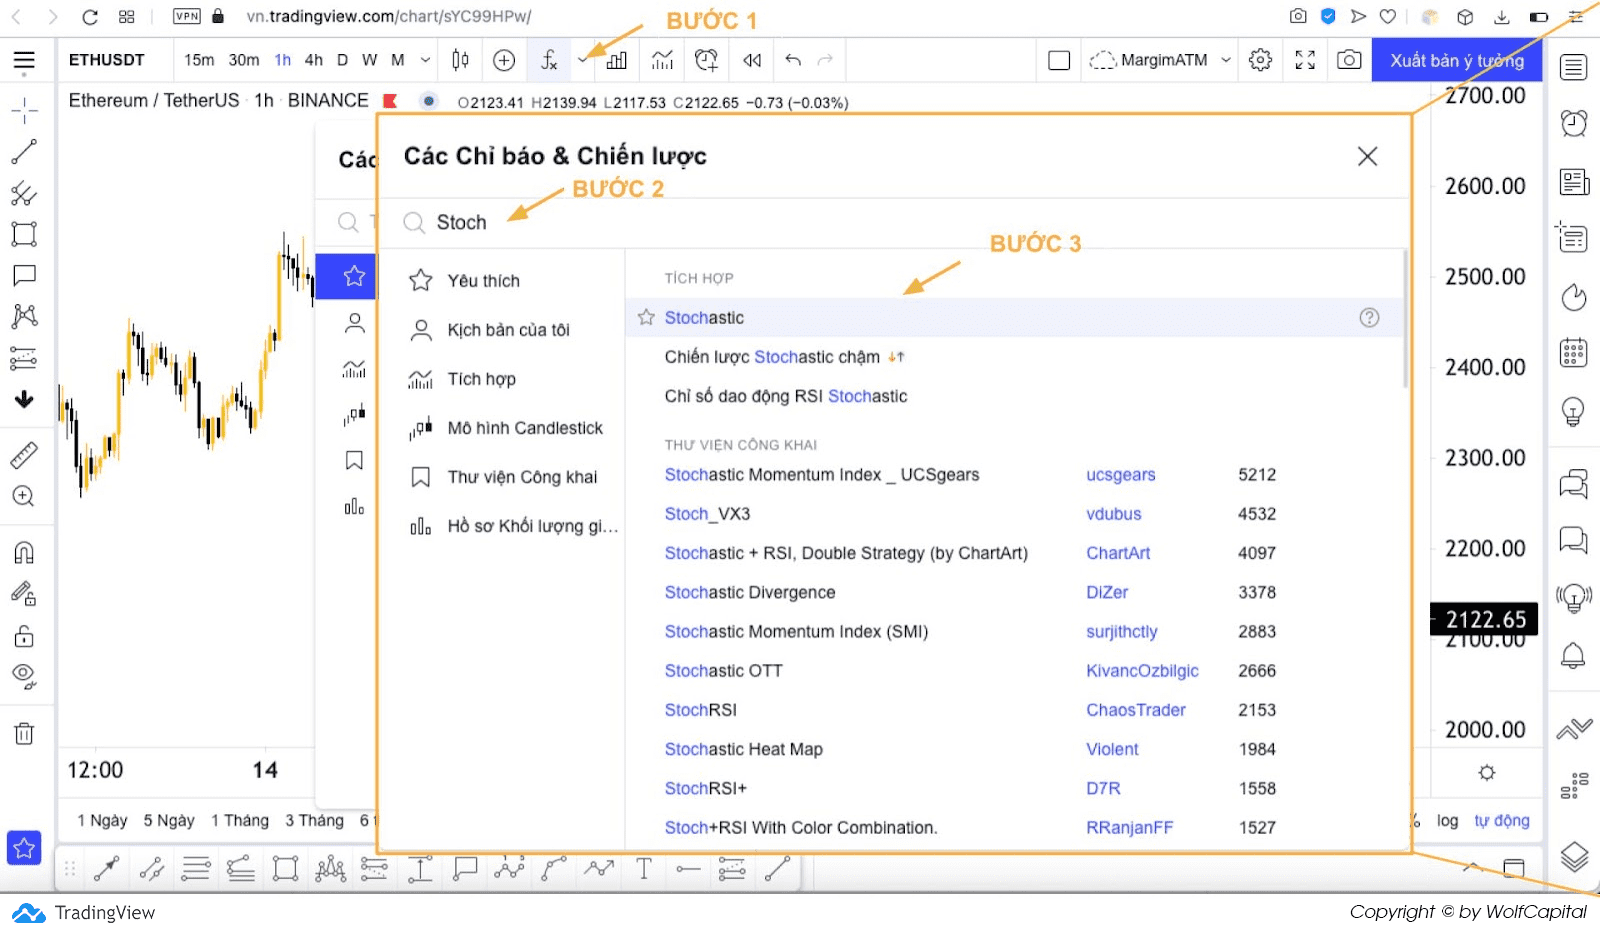Select Stochastic Momentum Index _ UCSgears script
The width and height of the screenshot is (1600, 927).
tap(822, 475)
